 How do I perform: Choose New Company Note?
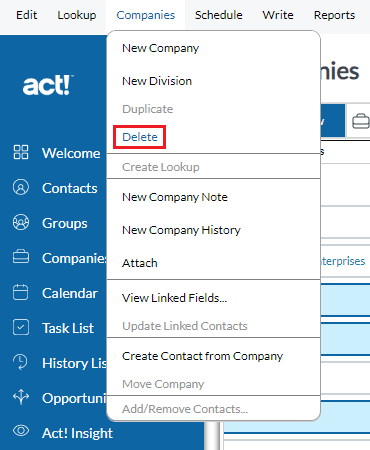coord(175,197)
